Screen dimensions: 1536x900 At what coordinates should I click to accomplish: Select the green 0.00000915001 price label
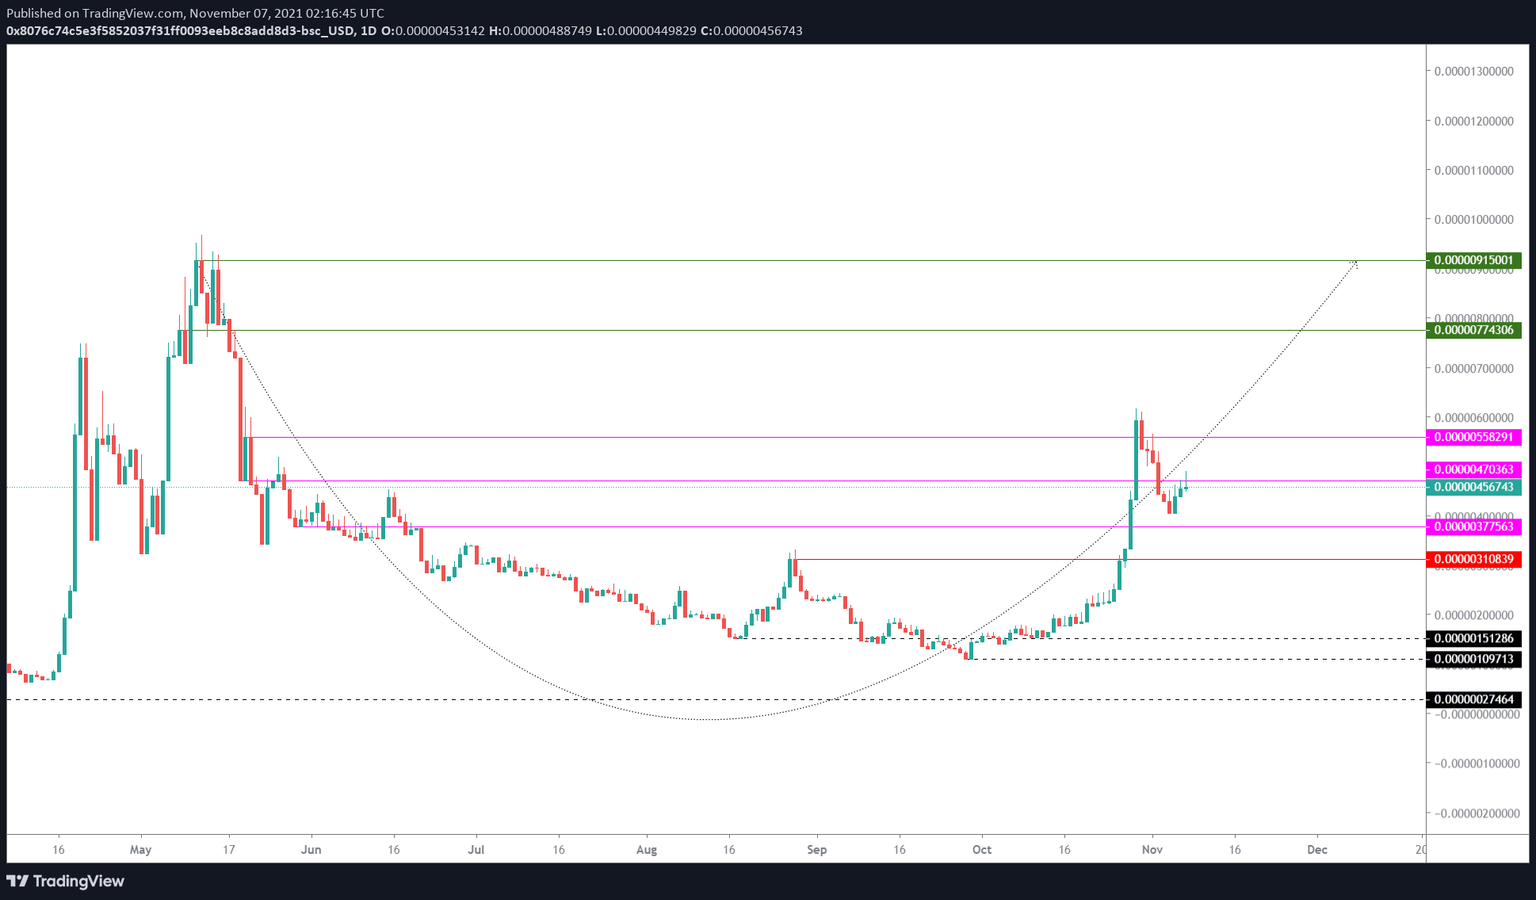point(1474,260)
